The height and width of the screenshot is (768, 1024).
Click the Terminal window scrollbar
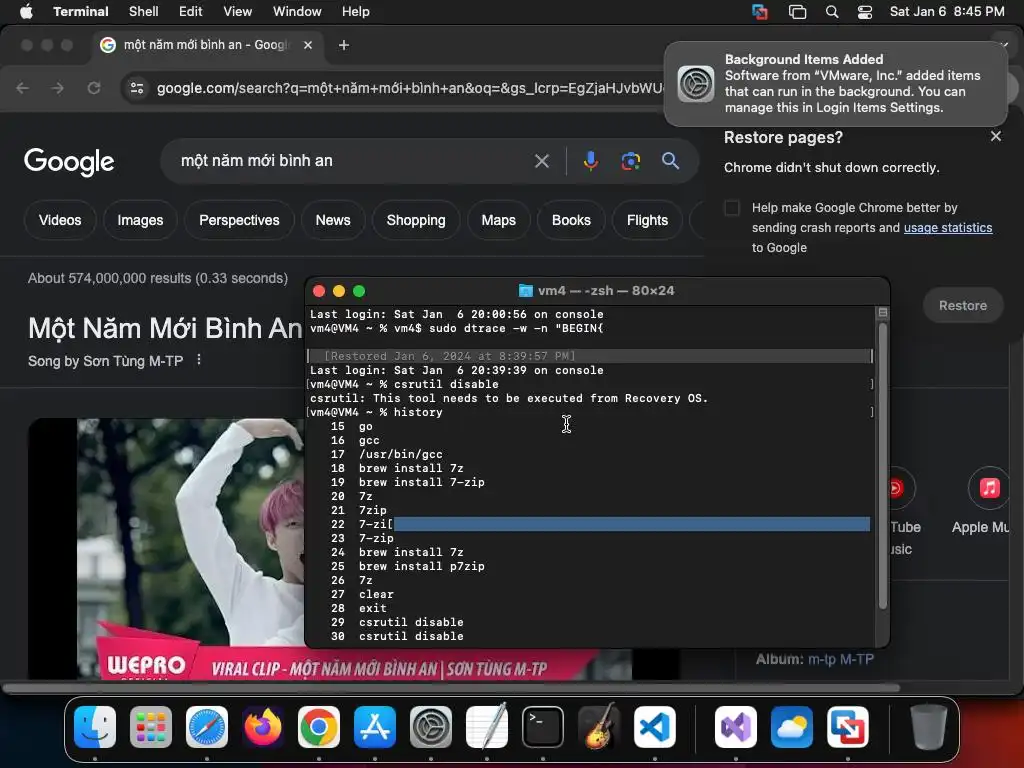click(x=882, y=467)
